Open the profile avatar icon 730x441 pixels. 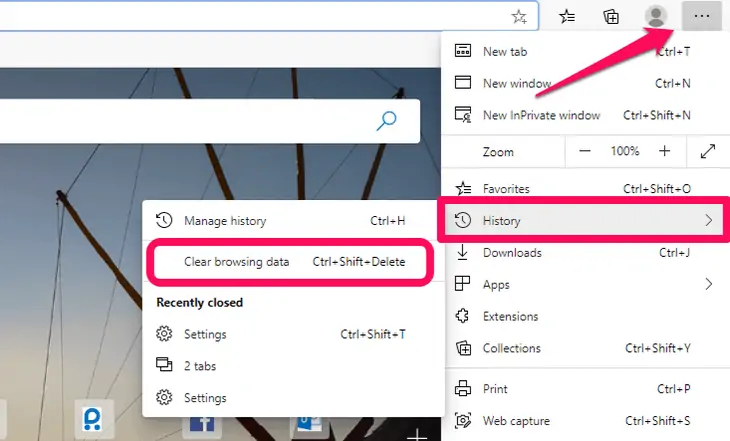(x=656, y=16)
